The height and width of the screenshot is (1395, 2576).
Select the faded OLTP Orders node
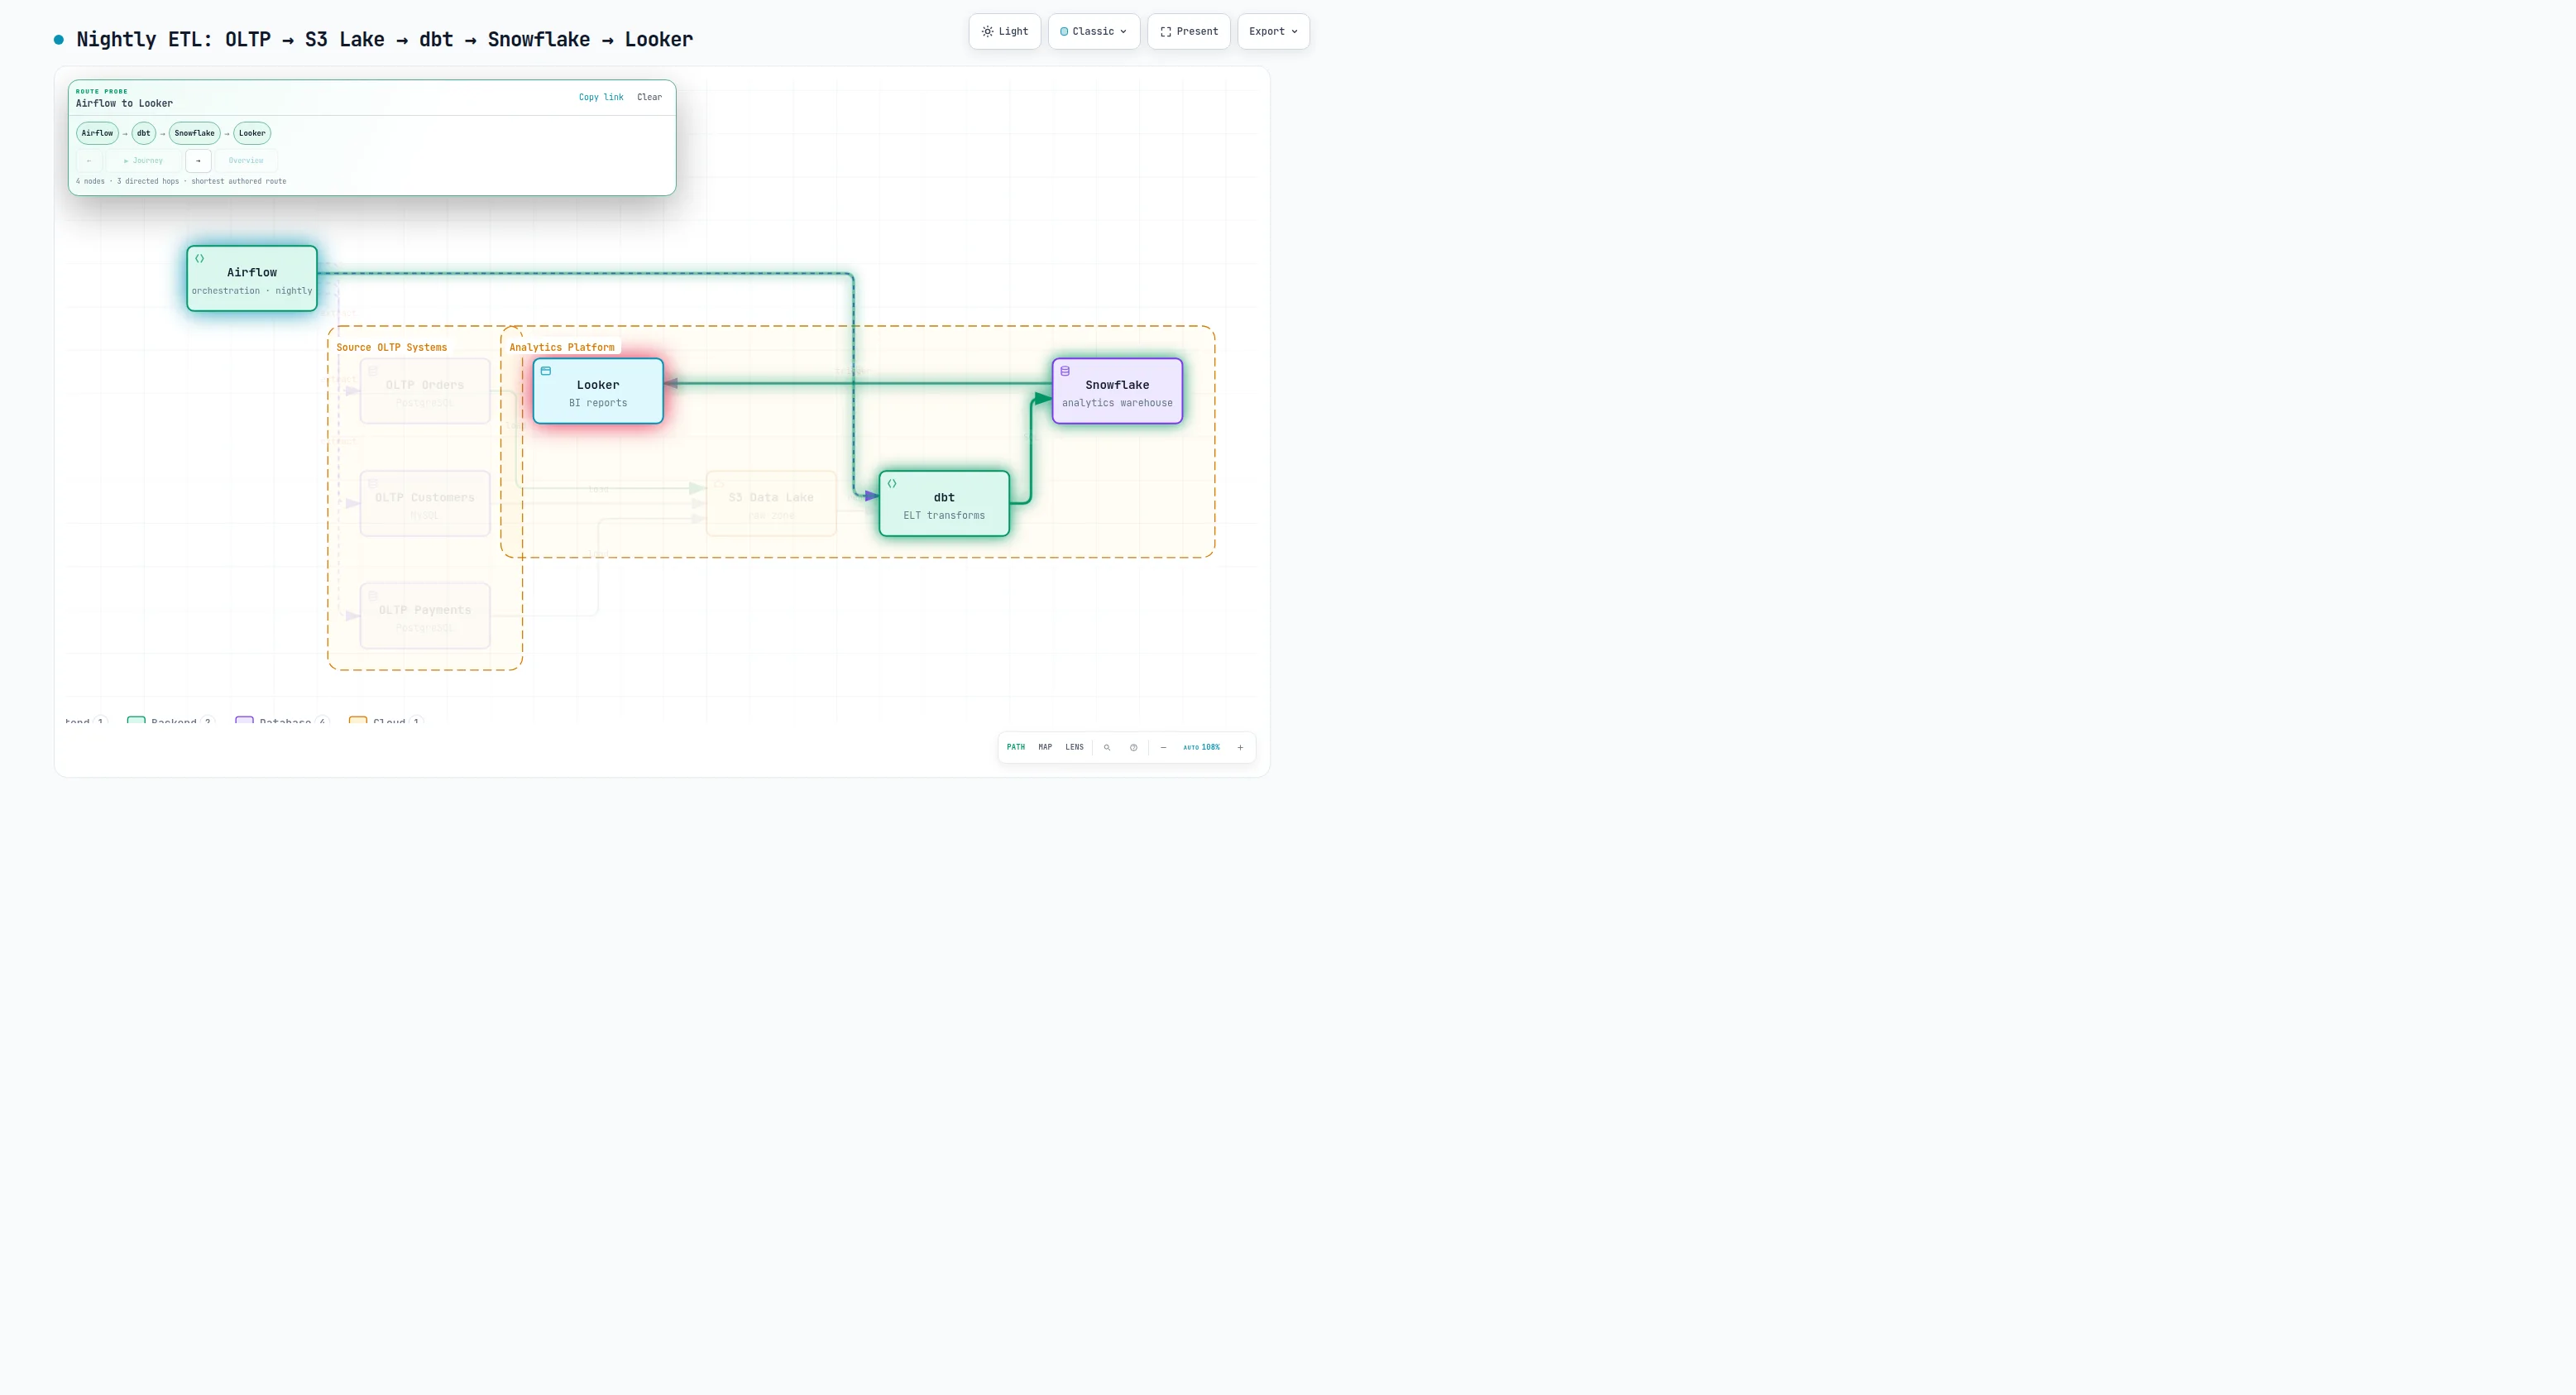425,391
